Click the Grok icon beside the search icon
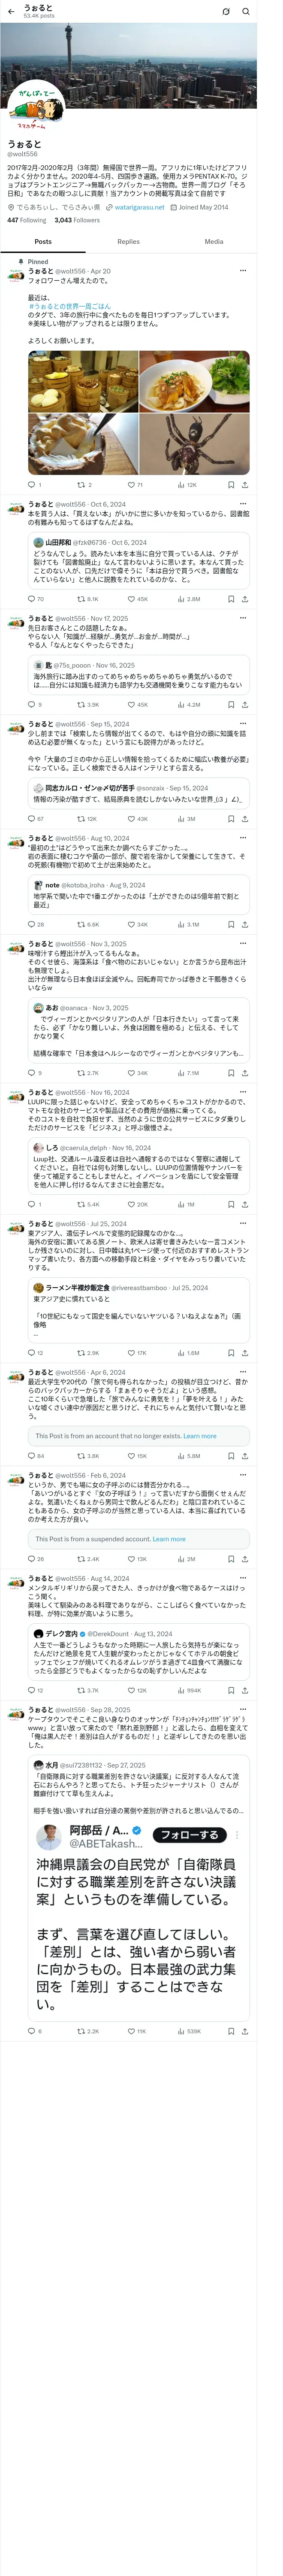Image resolution: width=283 pixels, height=2576 pixels. (226, 12)
